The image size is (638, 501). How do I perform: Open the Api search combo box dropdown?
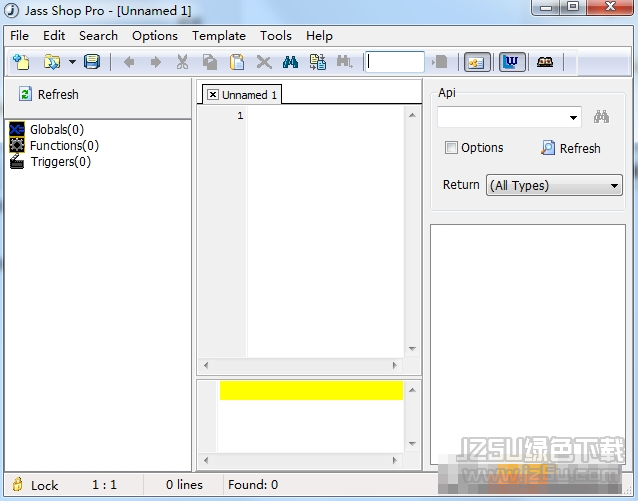573,118
